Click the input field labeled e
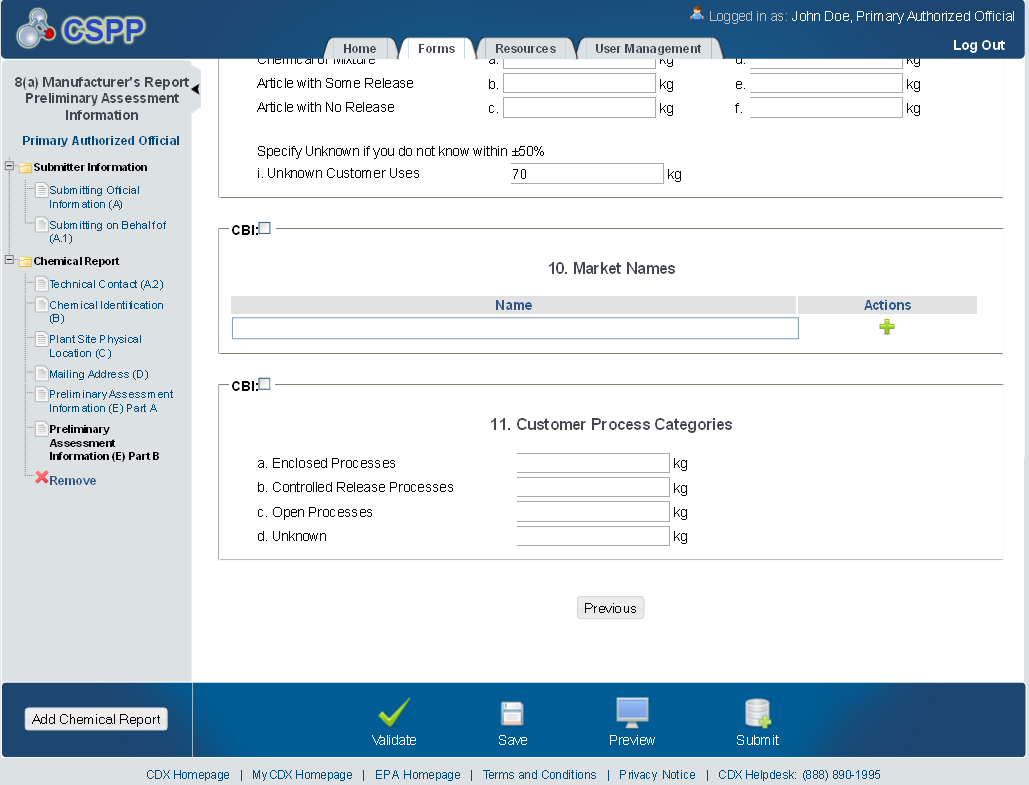This screenshot has height=785, width=1029. [x=826, y=83]
